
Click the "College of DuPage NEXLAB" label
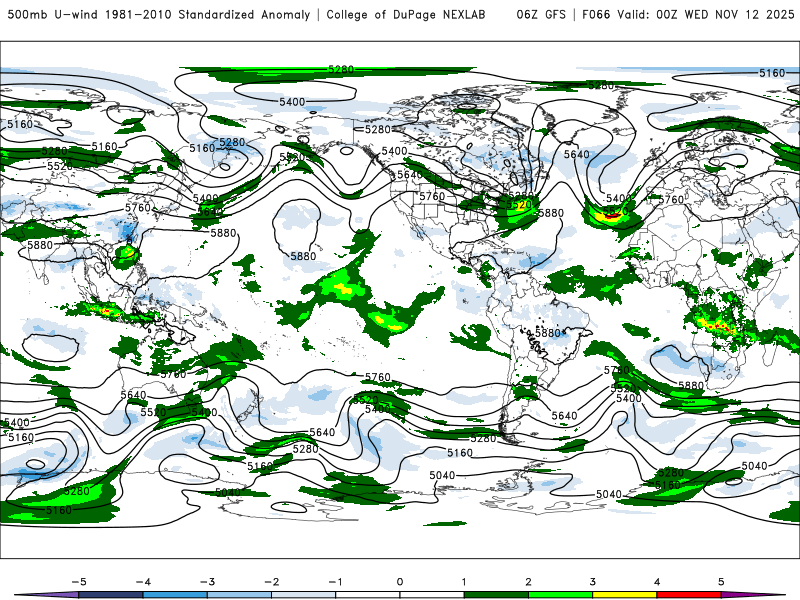click(406, 15)
